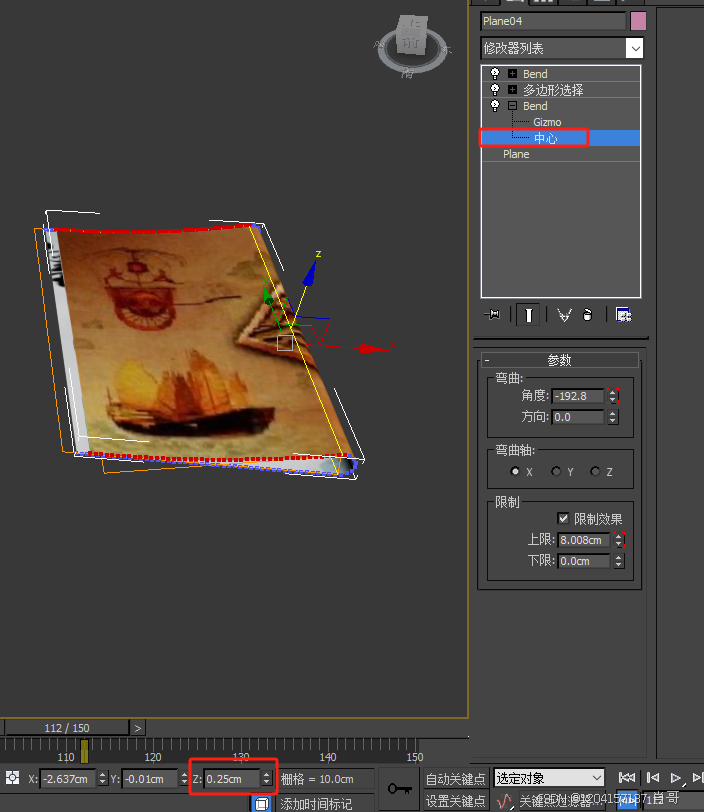The image size is (704, 812).
Task: Open the Plane04 object color swatch
Action: tap(638, 21)
